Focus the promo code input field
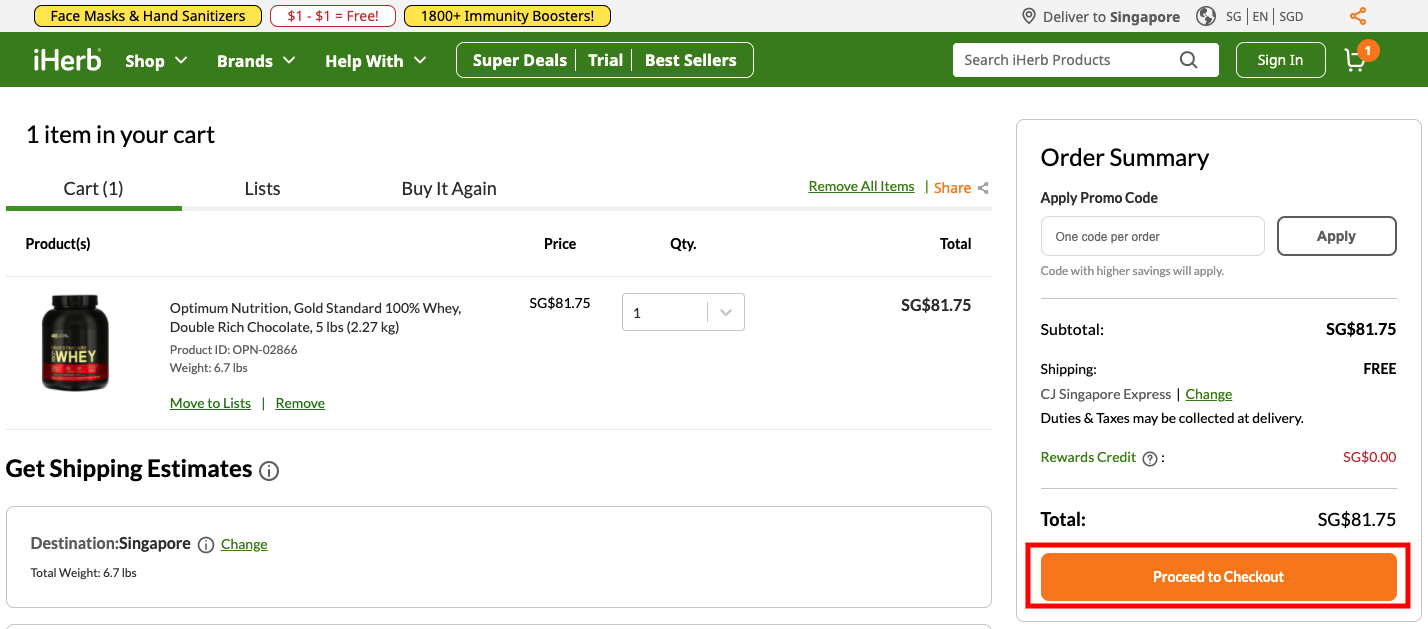Image resolution: width=1428 pixels, height=629 pixels. click(x=1153, y=236)
